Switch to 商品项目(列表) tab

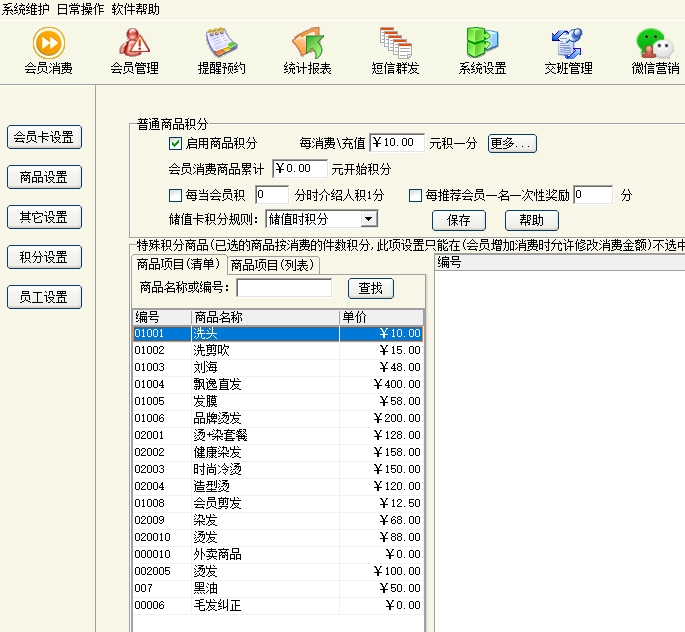(x=273, y=265)
